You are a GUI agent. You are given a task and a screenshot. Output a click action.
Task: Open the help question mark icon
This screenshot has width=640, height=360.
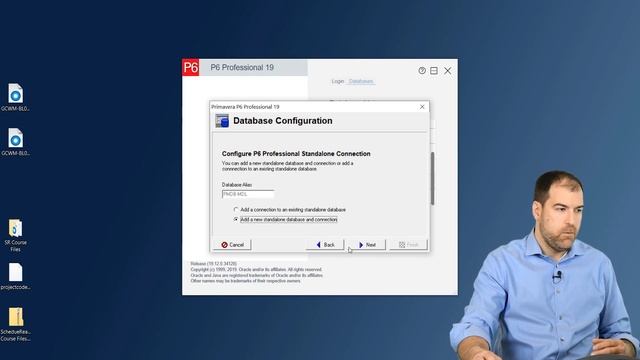422,71
